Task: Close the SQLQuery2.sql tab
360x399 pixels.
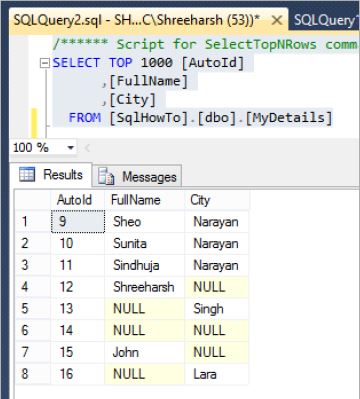Action: pos(276,21)
